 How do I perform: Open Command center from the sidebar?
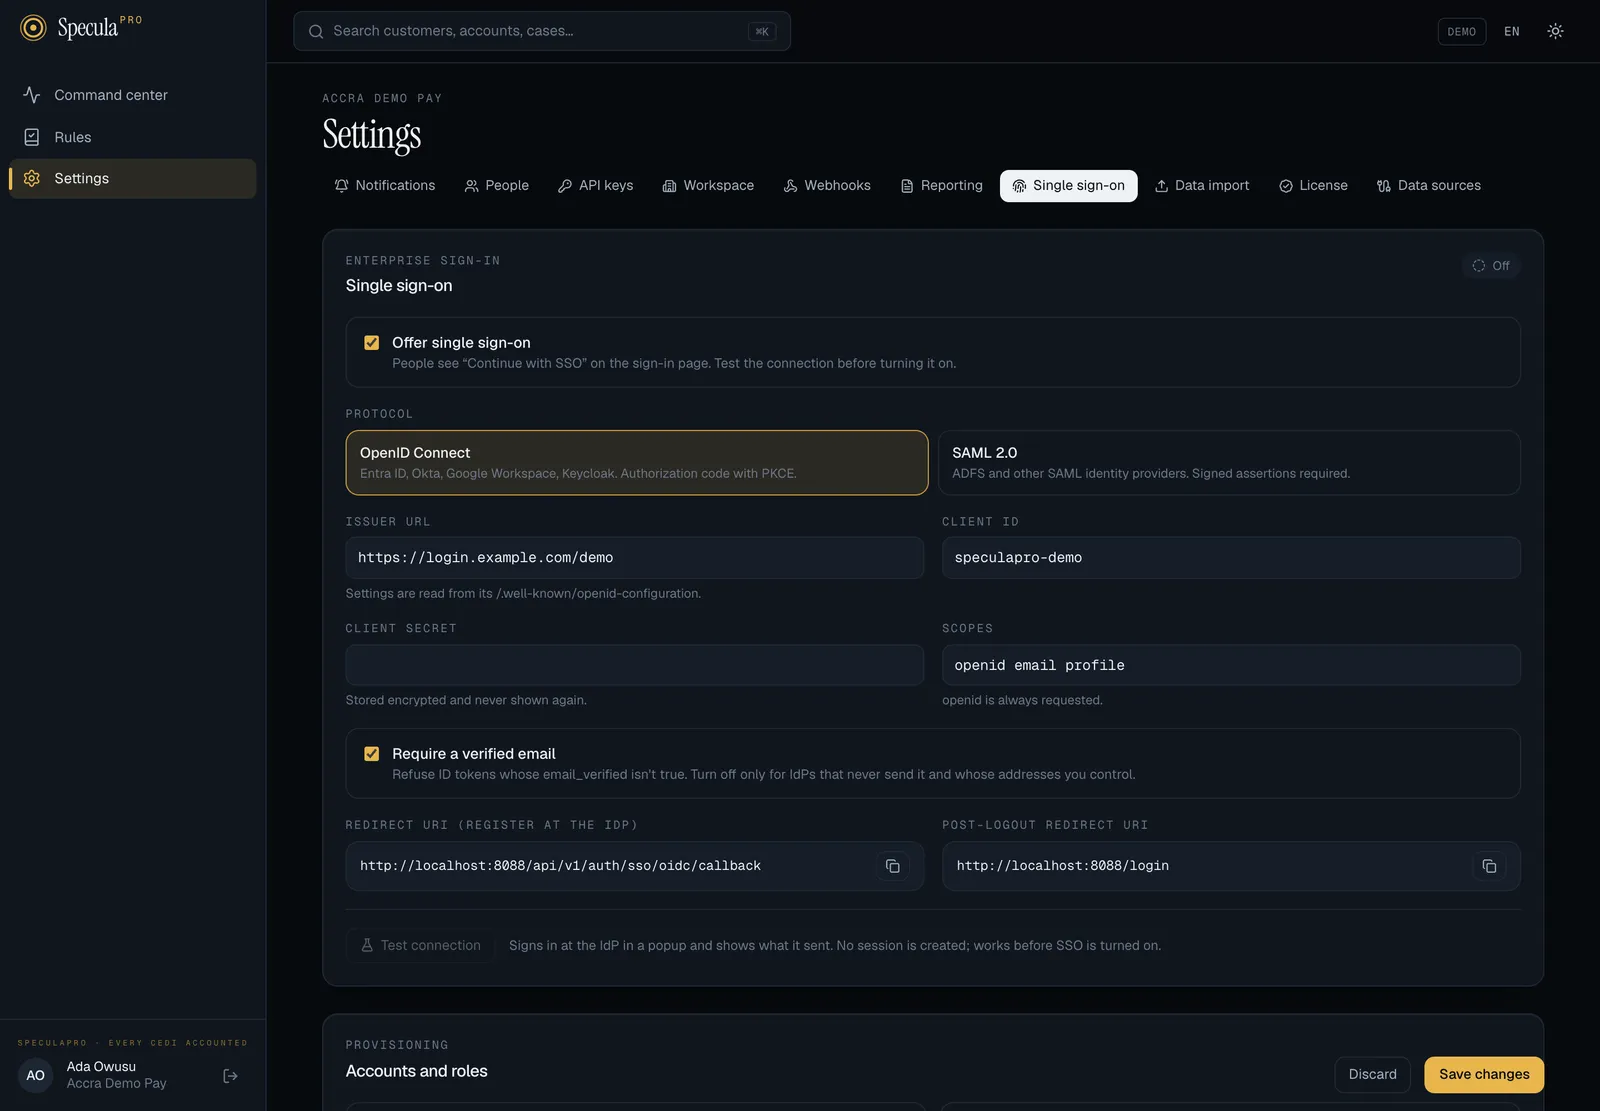point(132,95)
